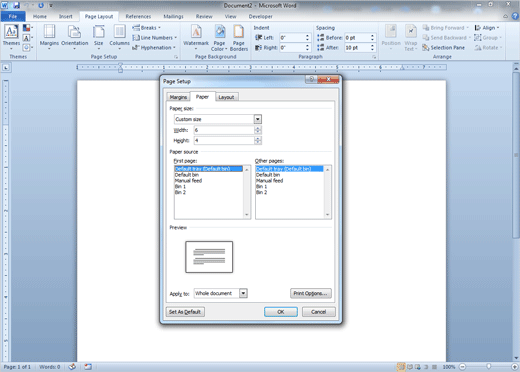Screen dimensions: 520x372
Task: Open Page Color picker in ribbon
Action: 219,38
